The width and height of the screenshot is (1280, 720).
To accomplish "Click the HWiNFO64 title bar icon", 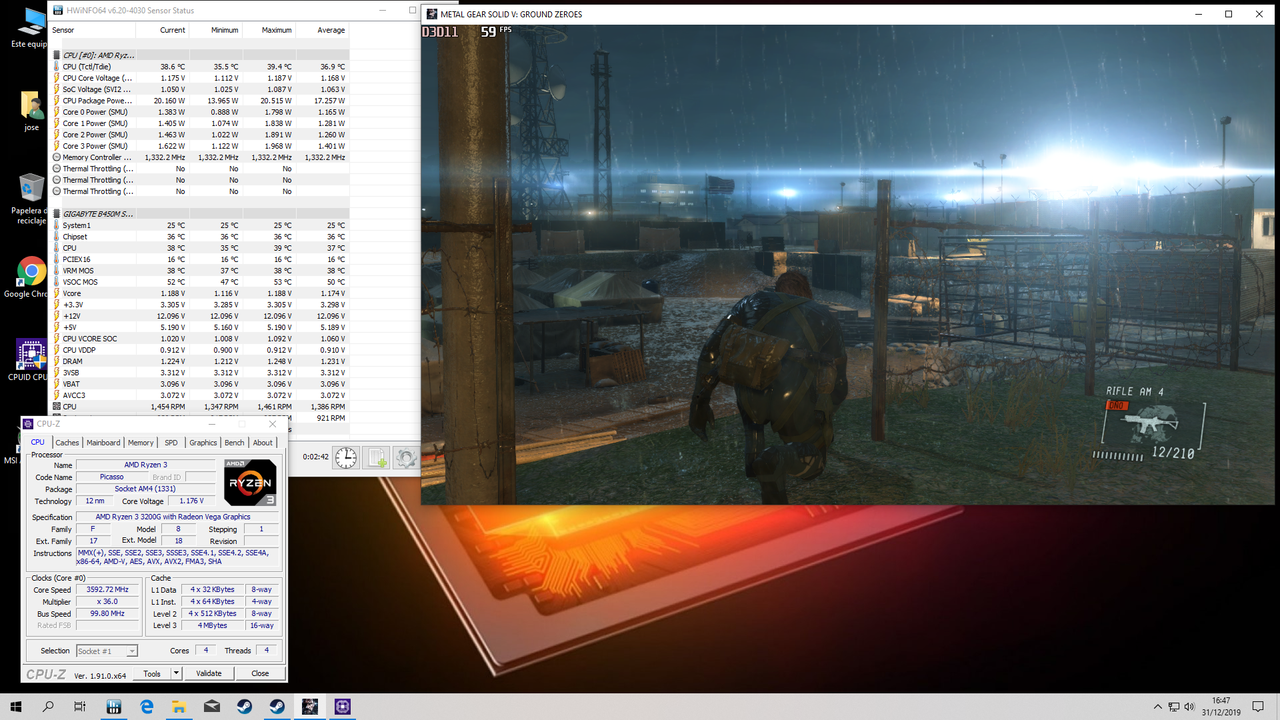I will click(56, 10).
